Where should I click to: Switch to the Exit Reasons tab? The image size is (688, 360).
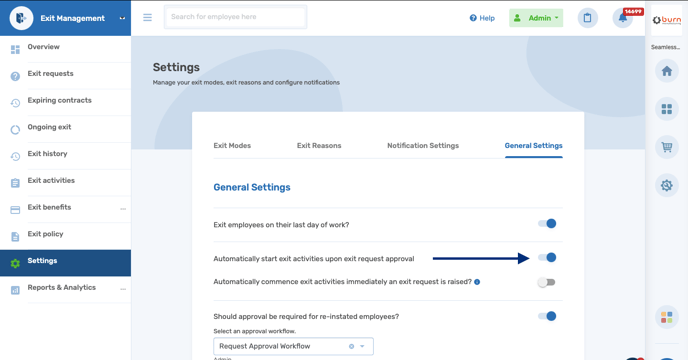[319, 145]
